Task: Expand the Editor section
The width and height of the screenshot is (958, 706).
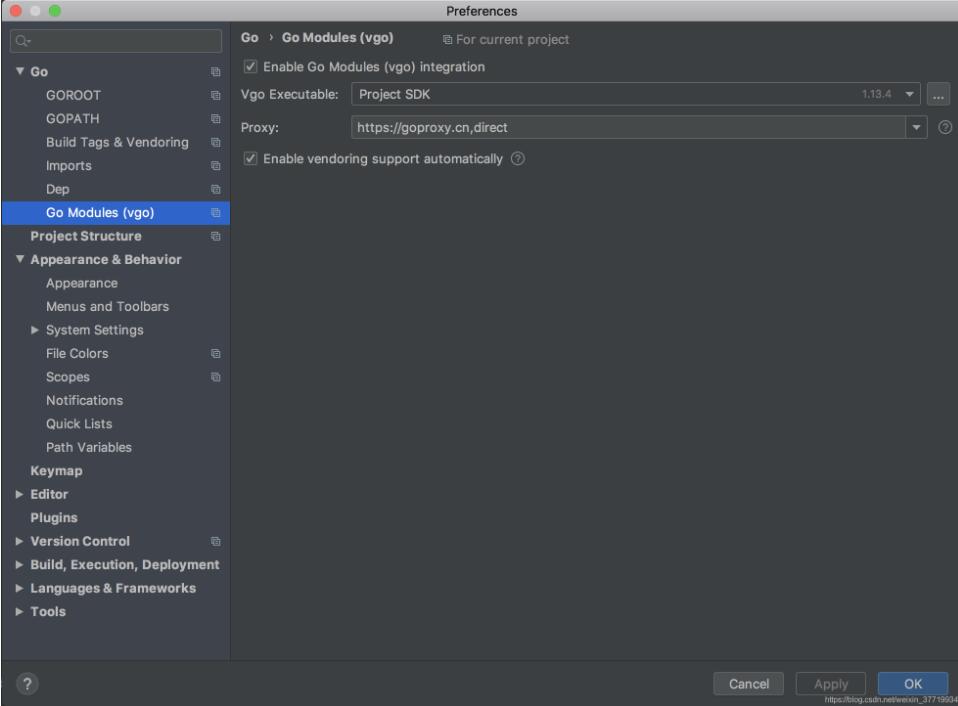Action: [20, 494]
